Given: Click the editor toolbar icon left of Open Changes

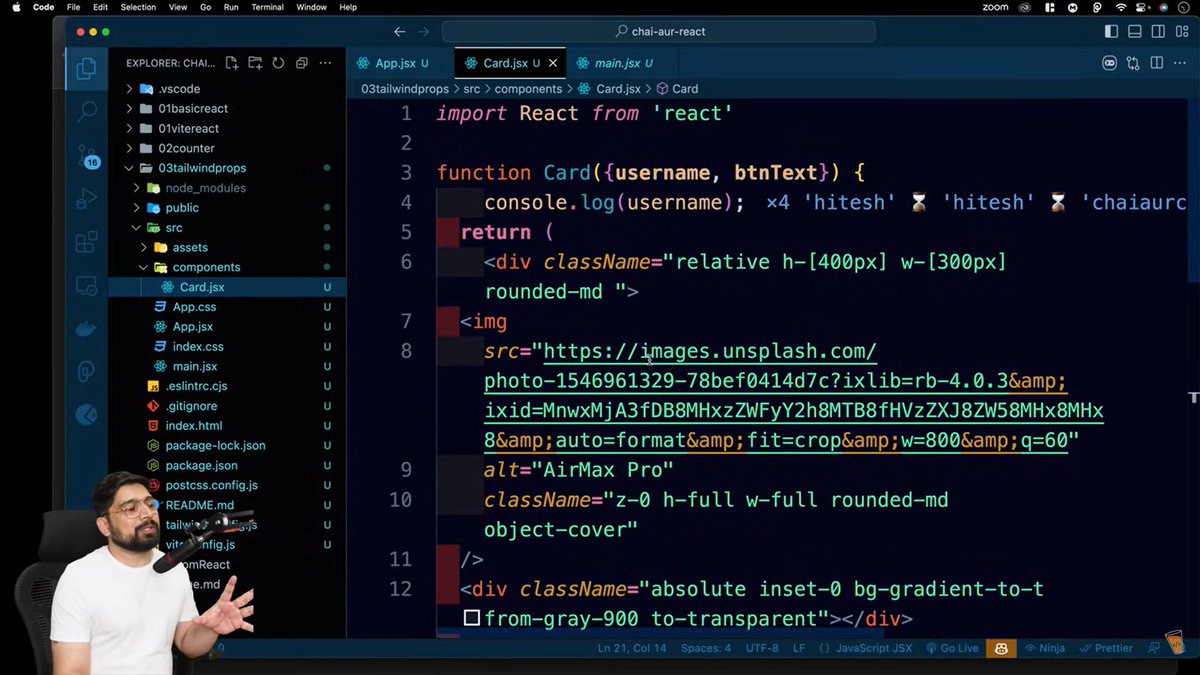Looking at the screenshot, I should point(1110,63).
